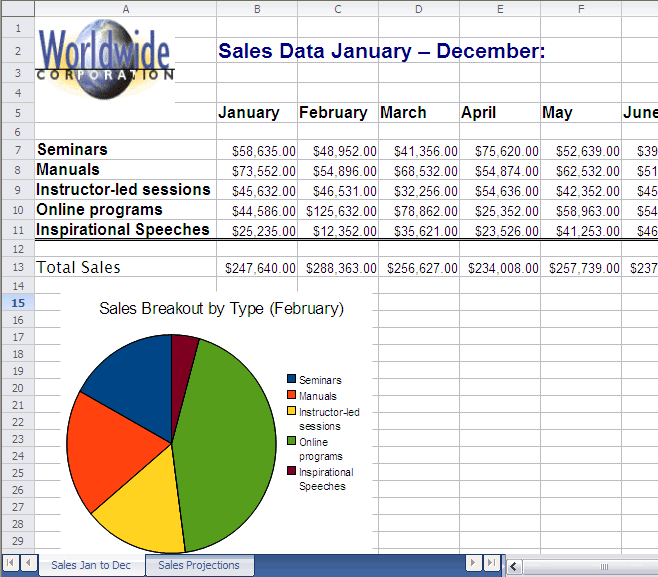This screenshot has height=577, width=658.
Task: Select the Inspirational Speeches row label
Action: pyautogui.click(x=125, y=230)
